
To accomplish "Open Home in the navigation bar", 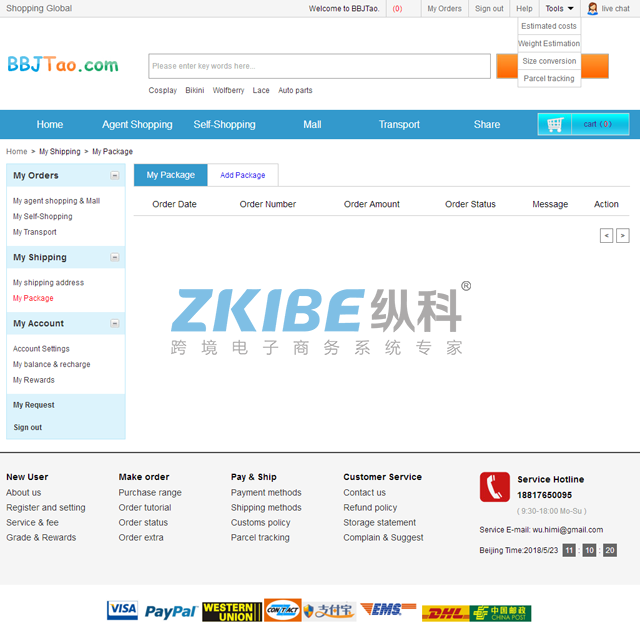I will (50, 125).
